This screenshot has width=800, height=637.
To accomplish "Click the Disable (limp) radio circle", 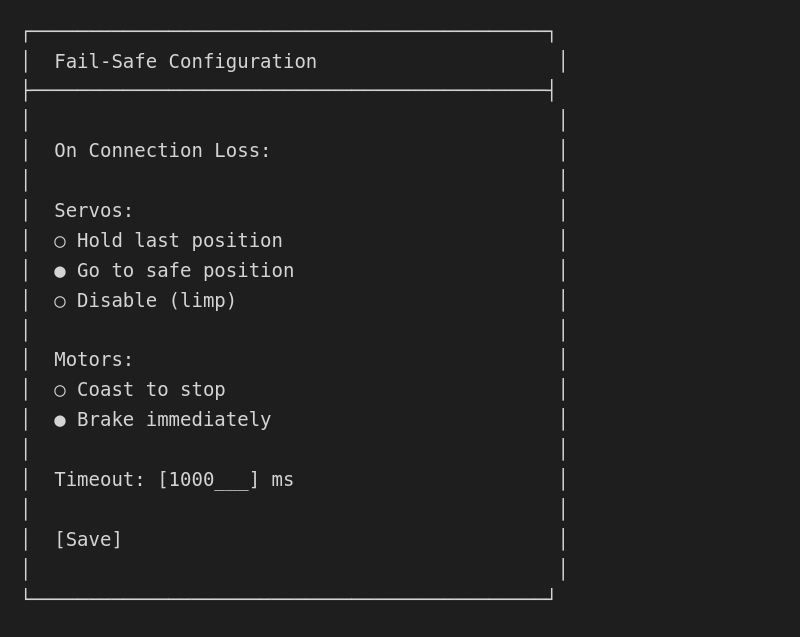I will pyautogui.click(x=59, y=300).
